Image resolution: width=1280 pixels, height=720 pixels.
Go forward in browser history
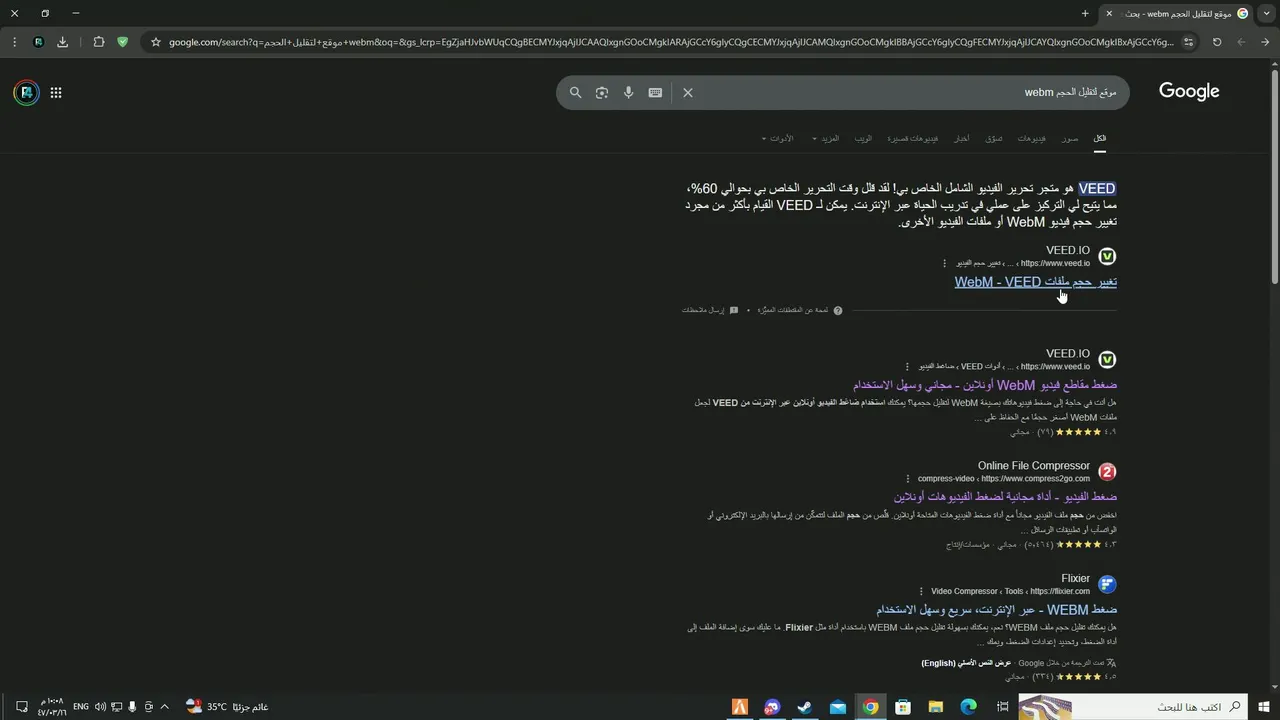1241,42
